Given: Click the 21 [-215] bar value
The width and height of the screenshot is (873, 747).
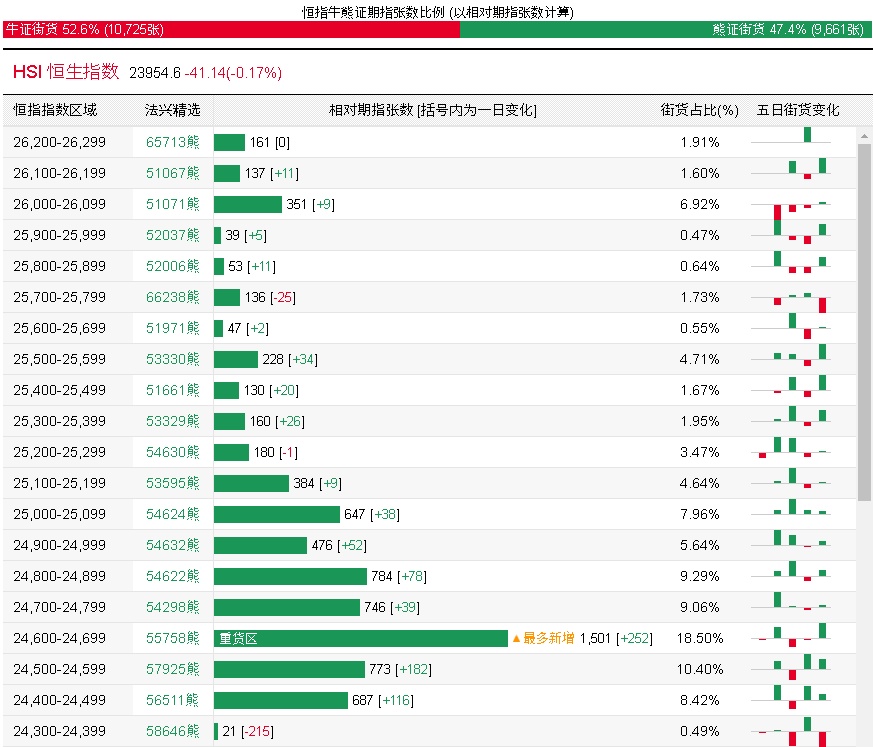Looking at the screenshot, I should (248, 731).
